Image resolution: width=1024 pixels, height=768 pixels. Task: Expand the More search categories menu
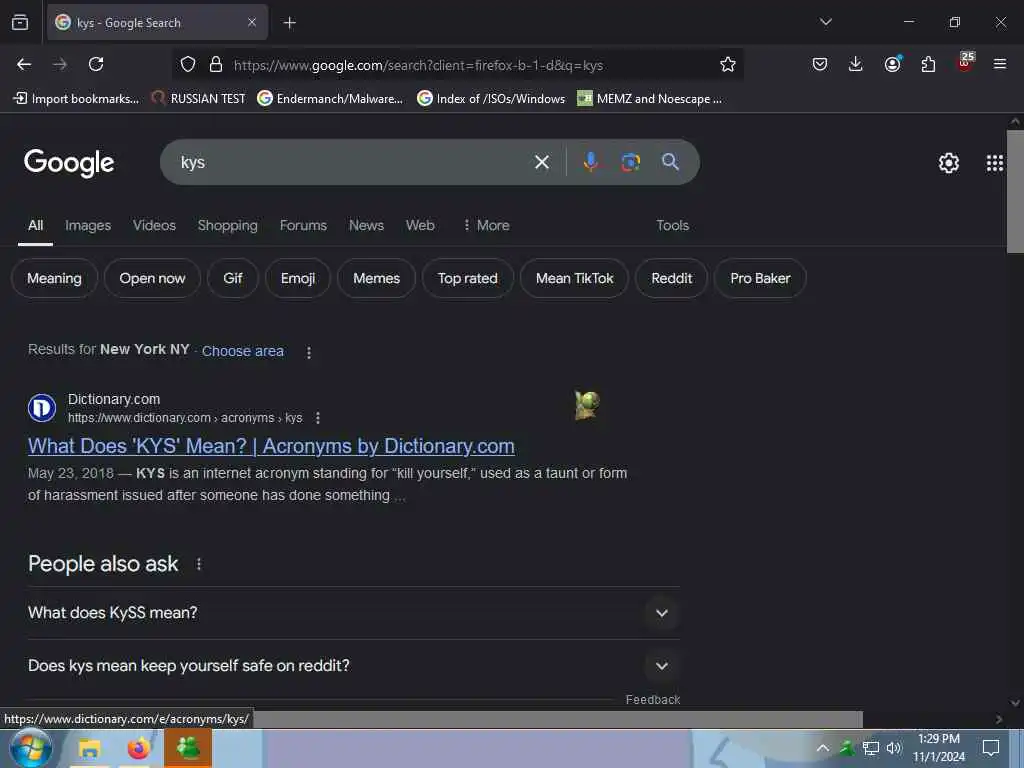[486, 225]
